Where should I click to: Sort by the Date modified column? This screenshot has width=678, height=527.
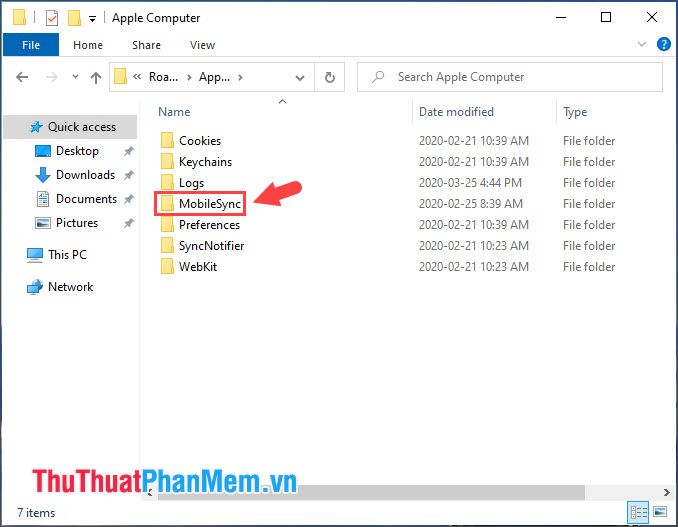[456, 112]
